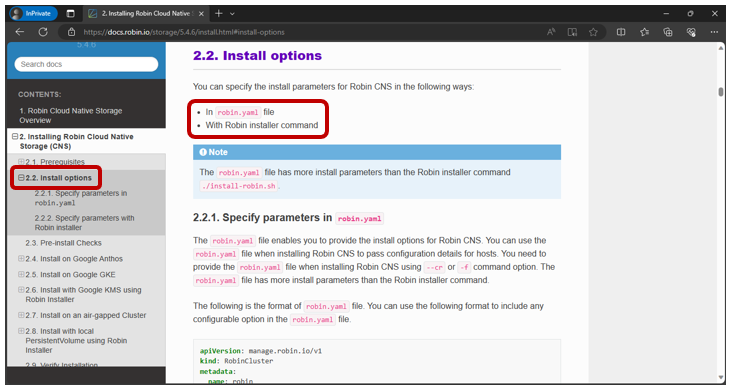Open a new tab with plus button

(x=218, y=14)
